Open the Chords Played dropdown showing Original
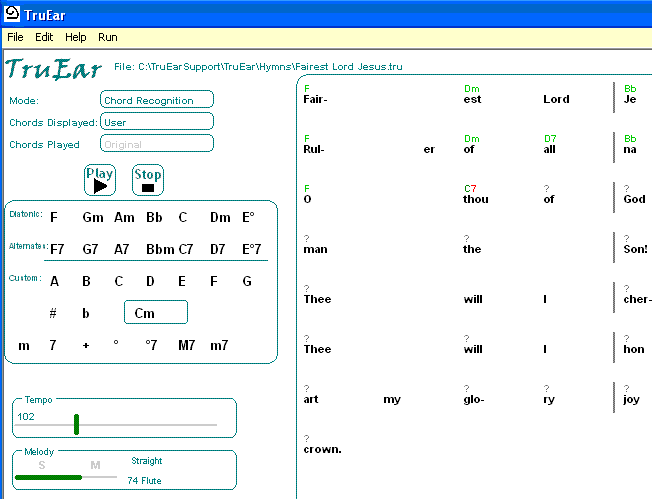Image resolution: width=652 pixels, height=499 pixels. coord(157,144)
